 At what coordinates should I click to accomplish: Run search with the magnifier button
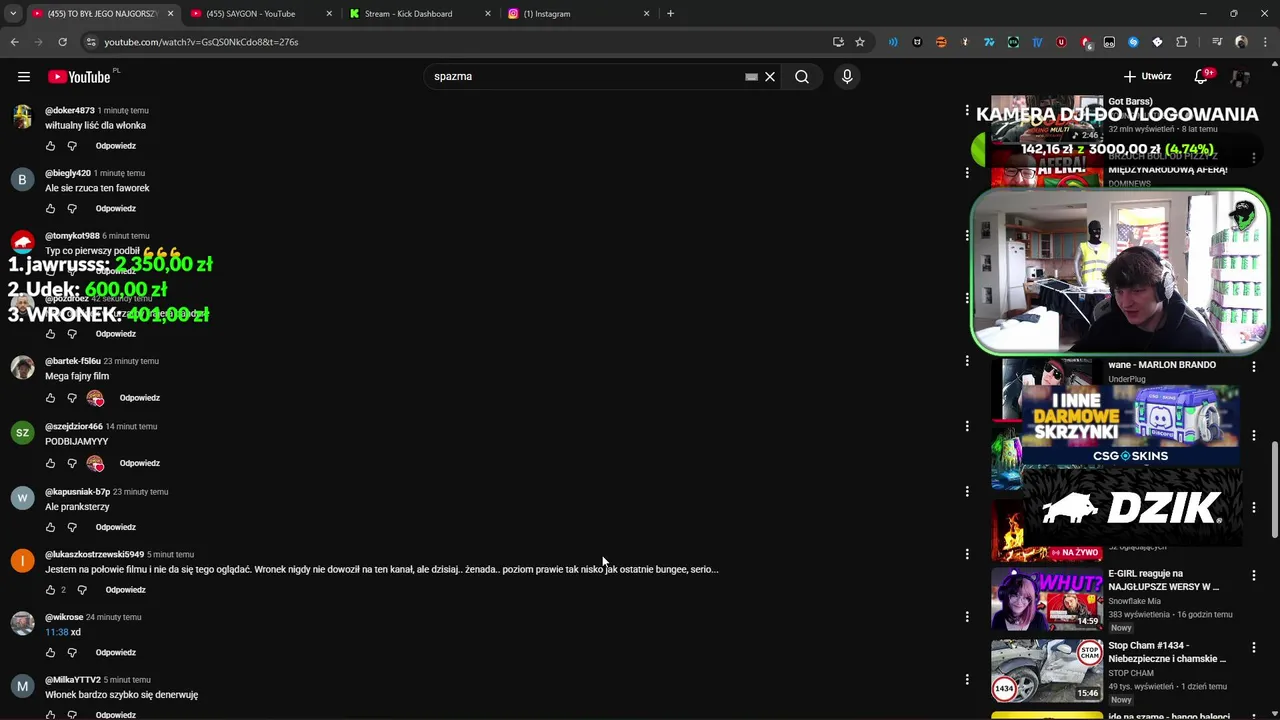point(802,76)
